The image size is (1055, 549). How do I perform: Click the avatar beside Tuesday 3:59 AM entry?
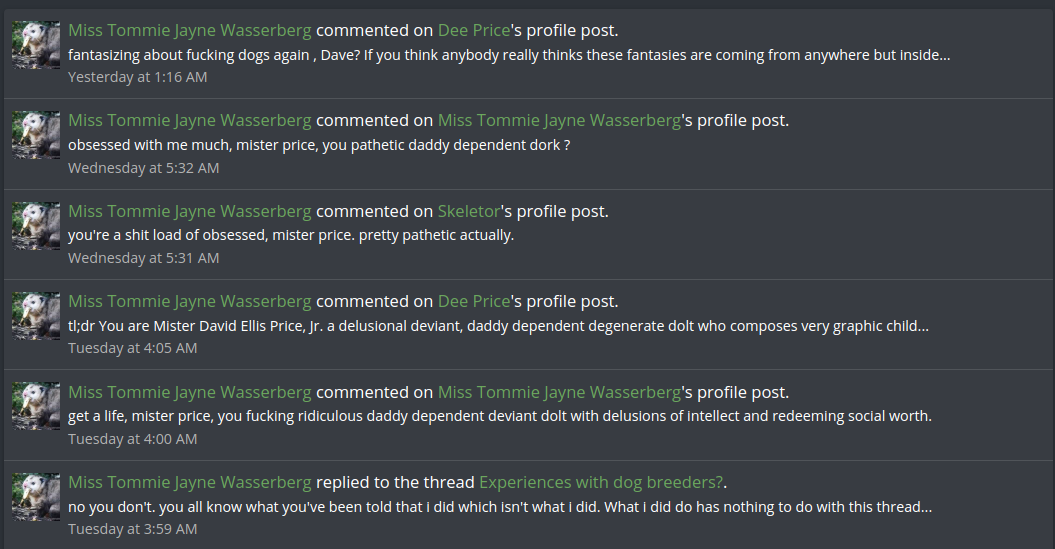36,497
